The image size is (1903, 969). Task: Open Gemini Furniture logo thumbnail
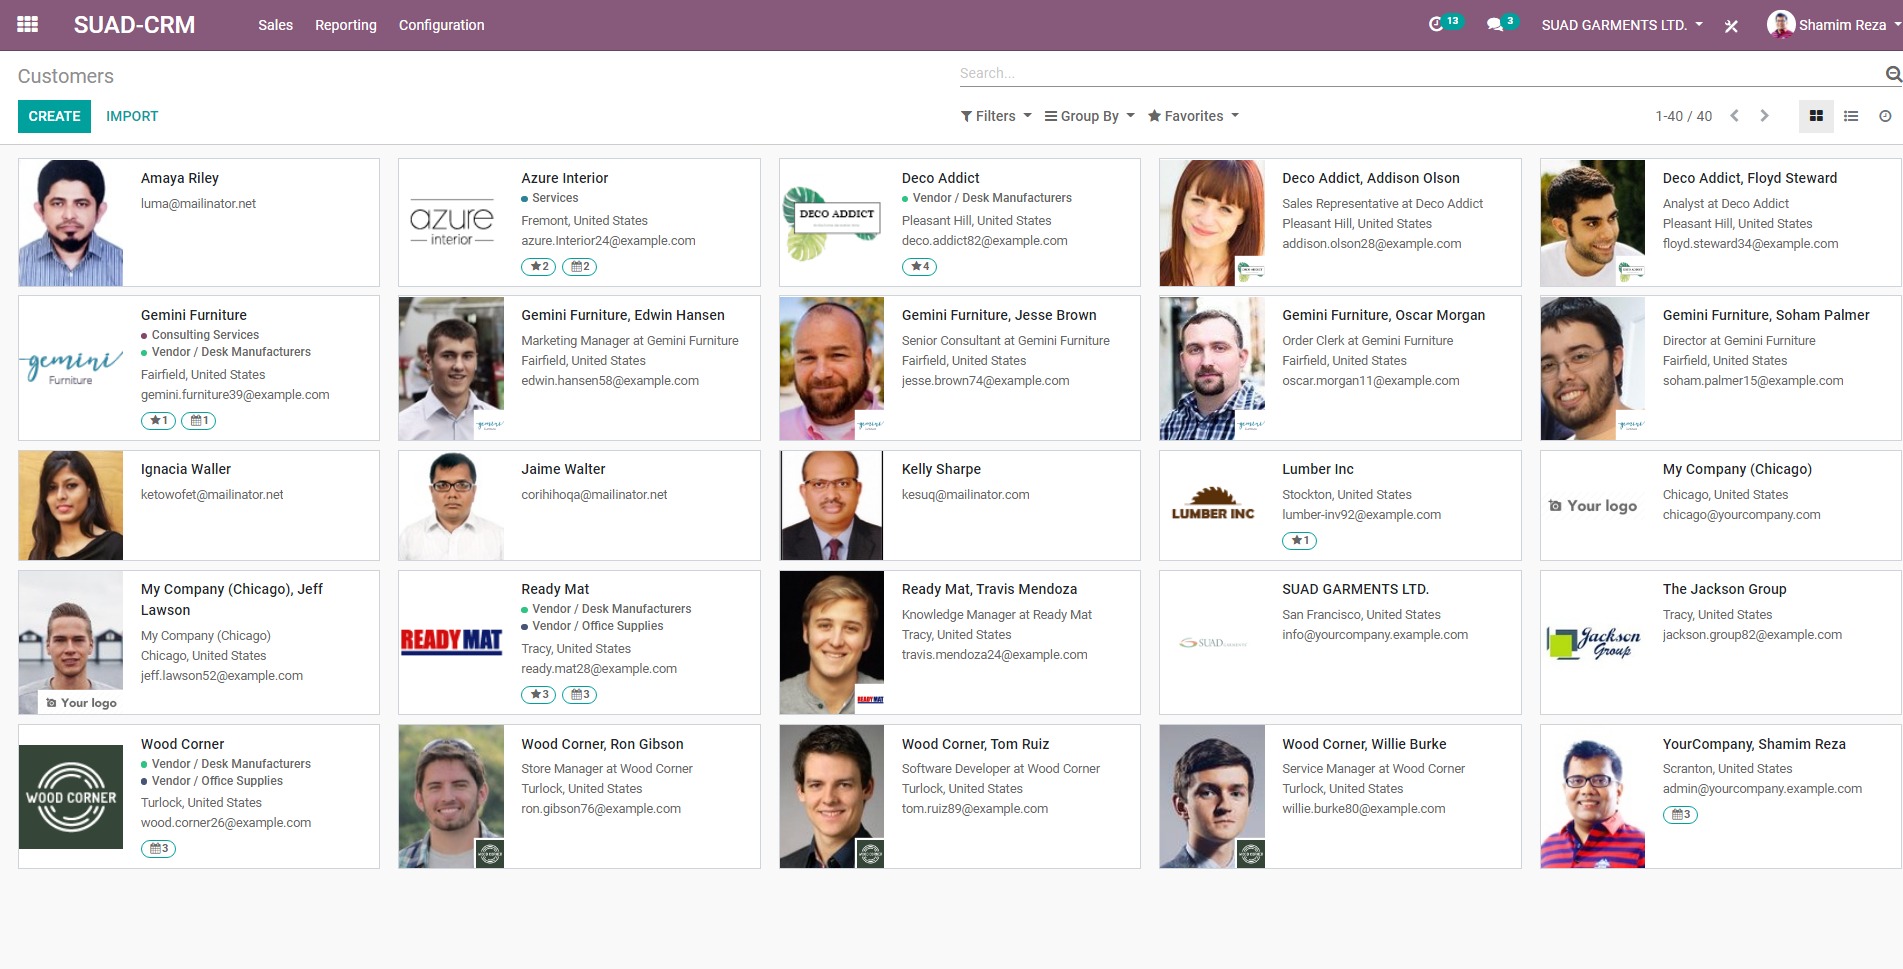pyautogui.click(x=71, y=367)
